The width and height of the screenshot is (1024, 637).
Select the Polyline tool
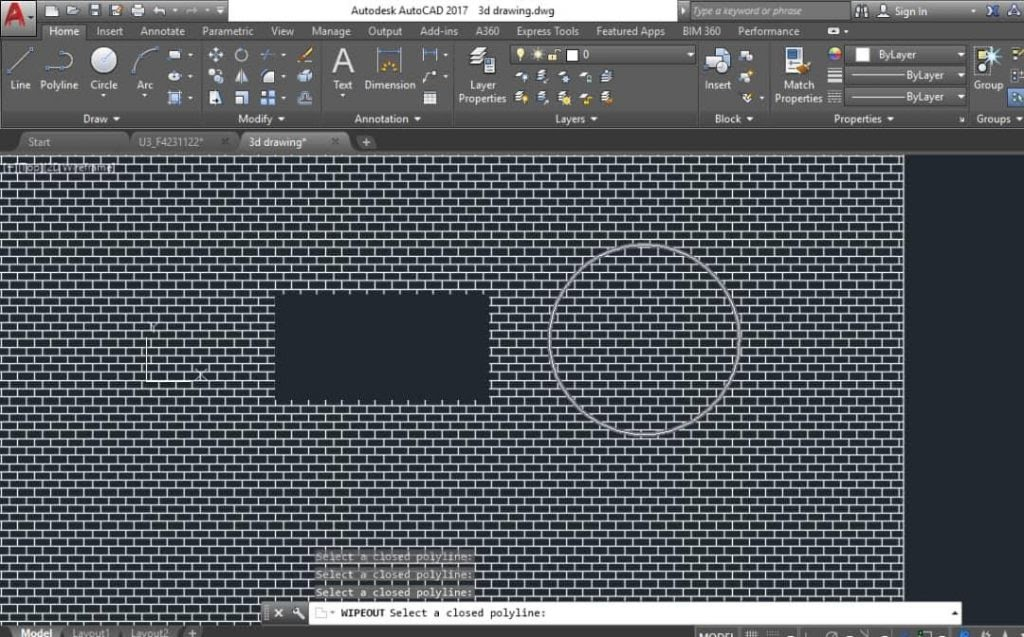click(59, 69)
